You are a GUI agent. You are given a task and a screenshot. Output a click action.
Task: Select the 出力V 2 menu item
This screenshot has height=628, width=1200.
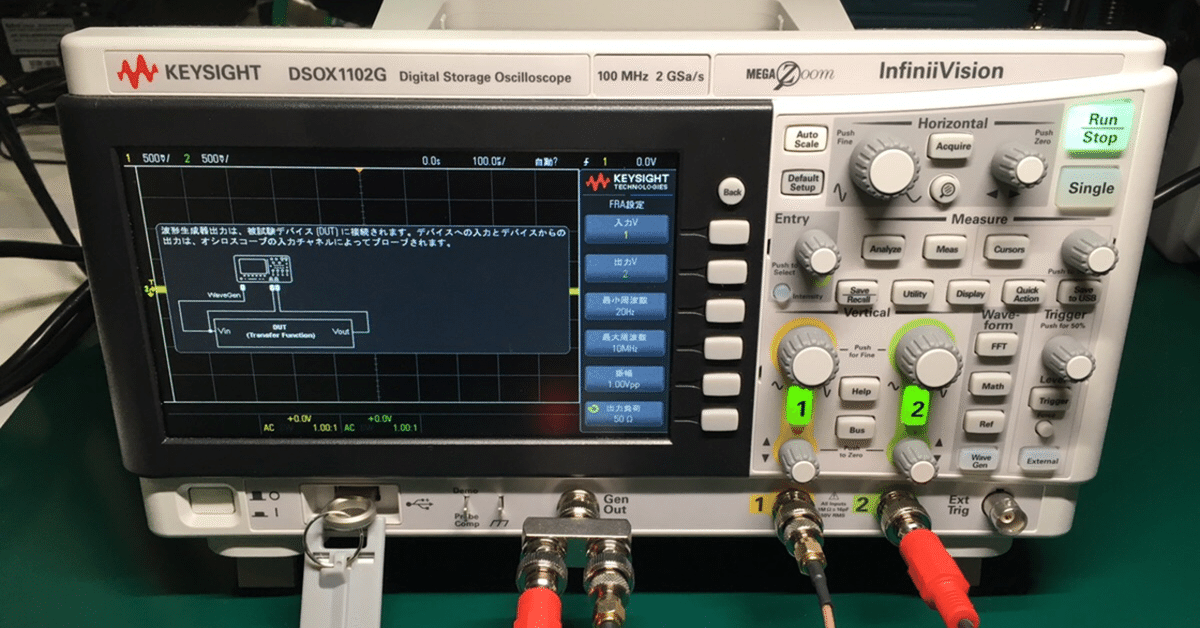[x=626, y=266]
